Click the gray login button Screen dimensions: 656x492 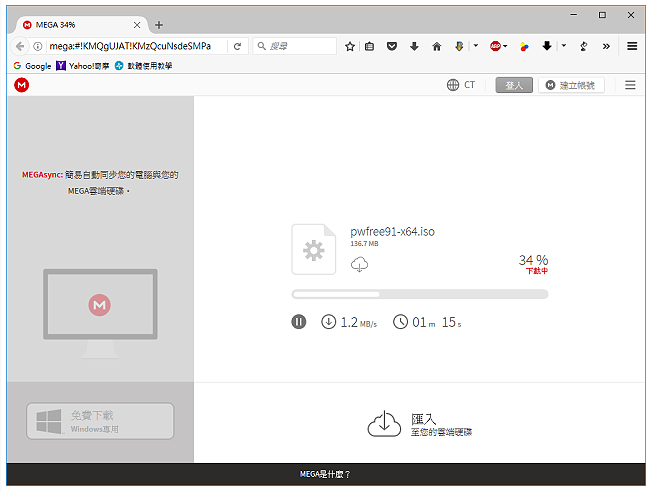514,85
